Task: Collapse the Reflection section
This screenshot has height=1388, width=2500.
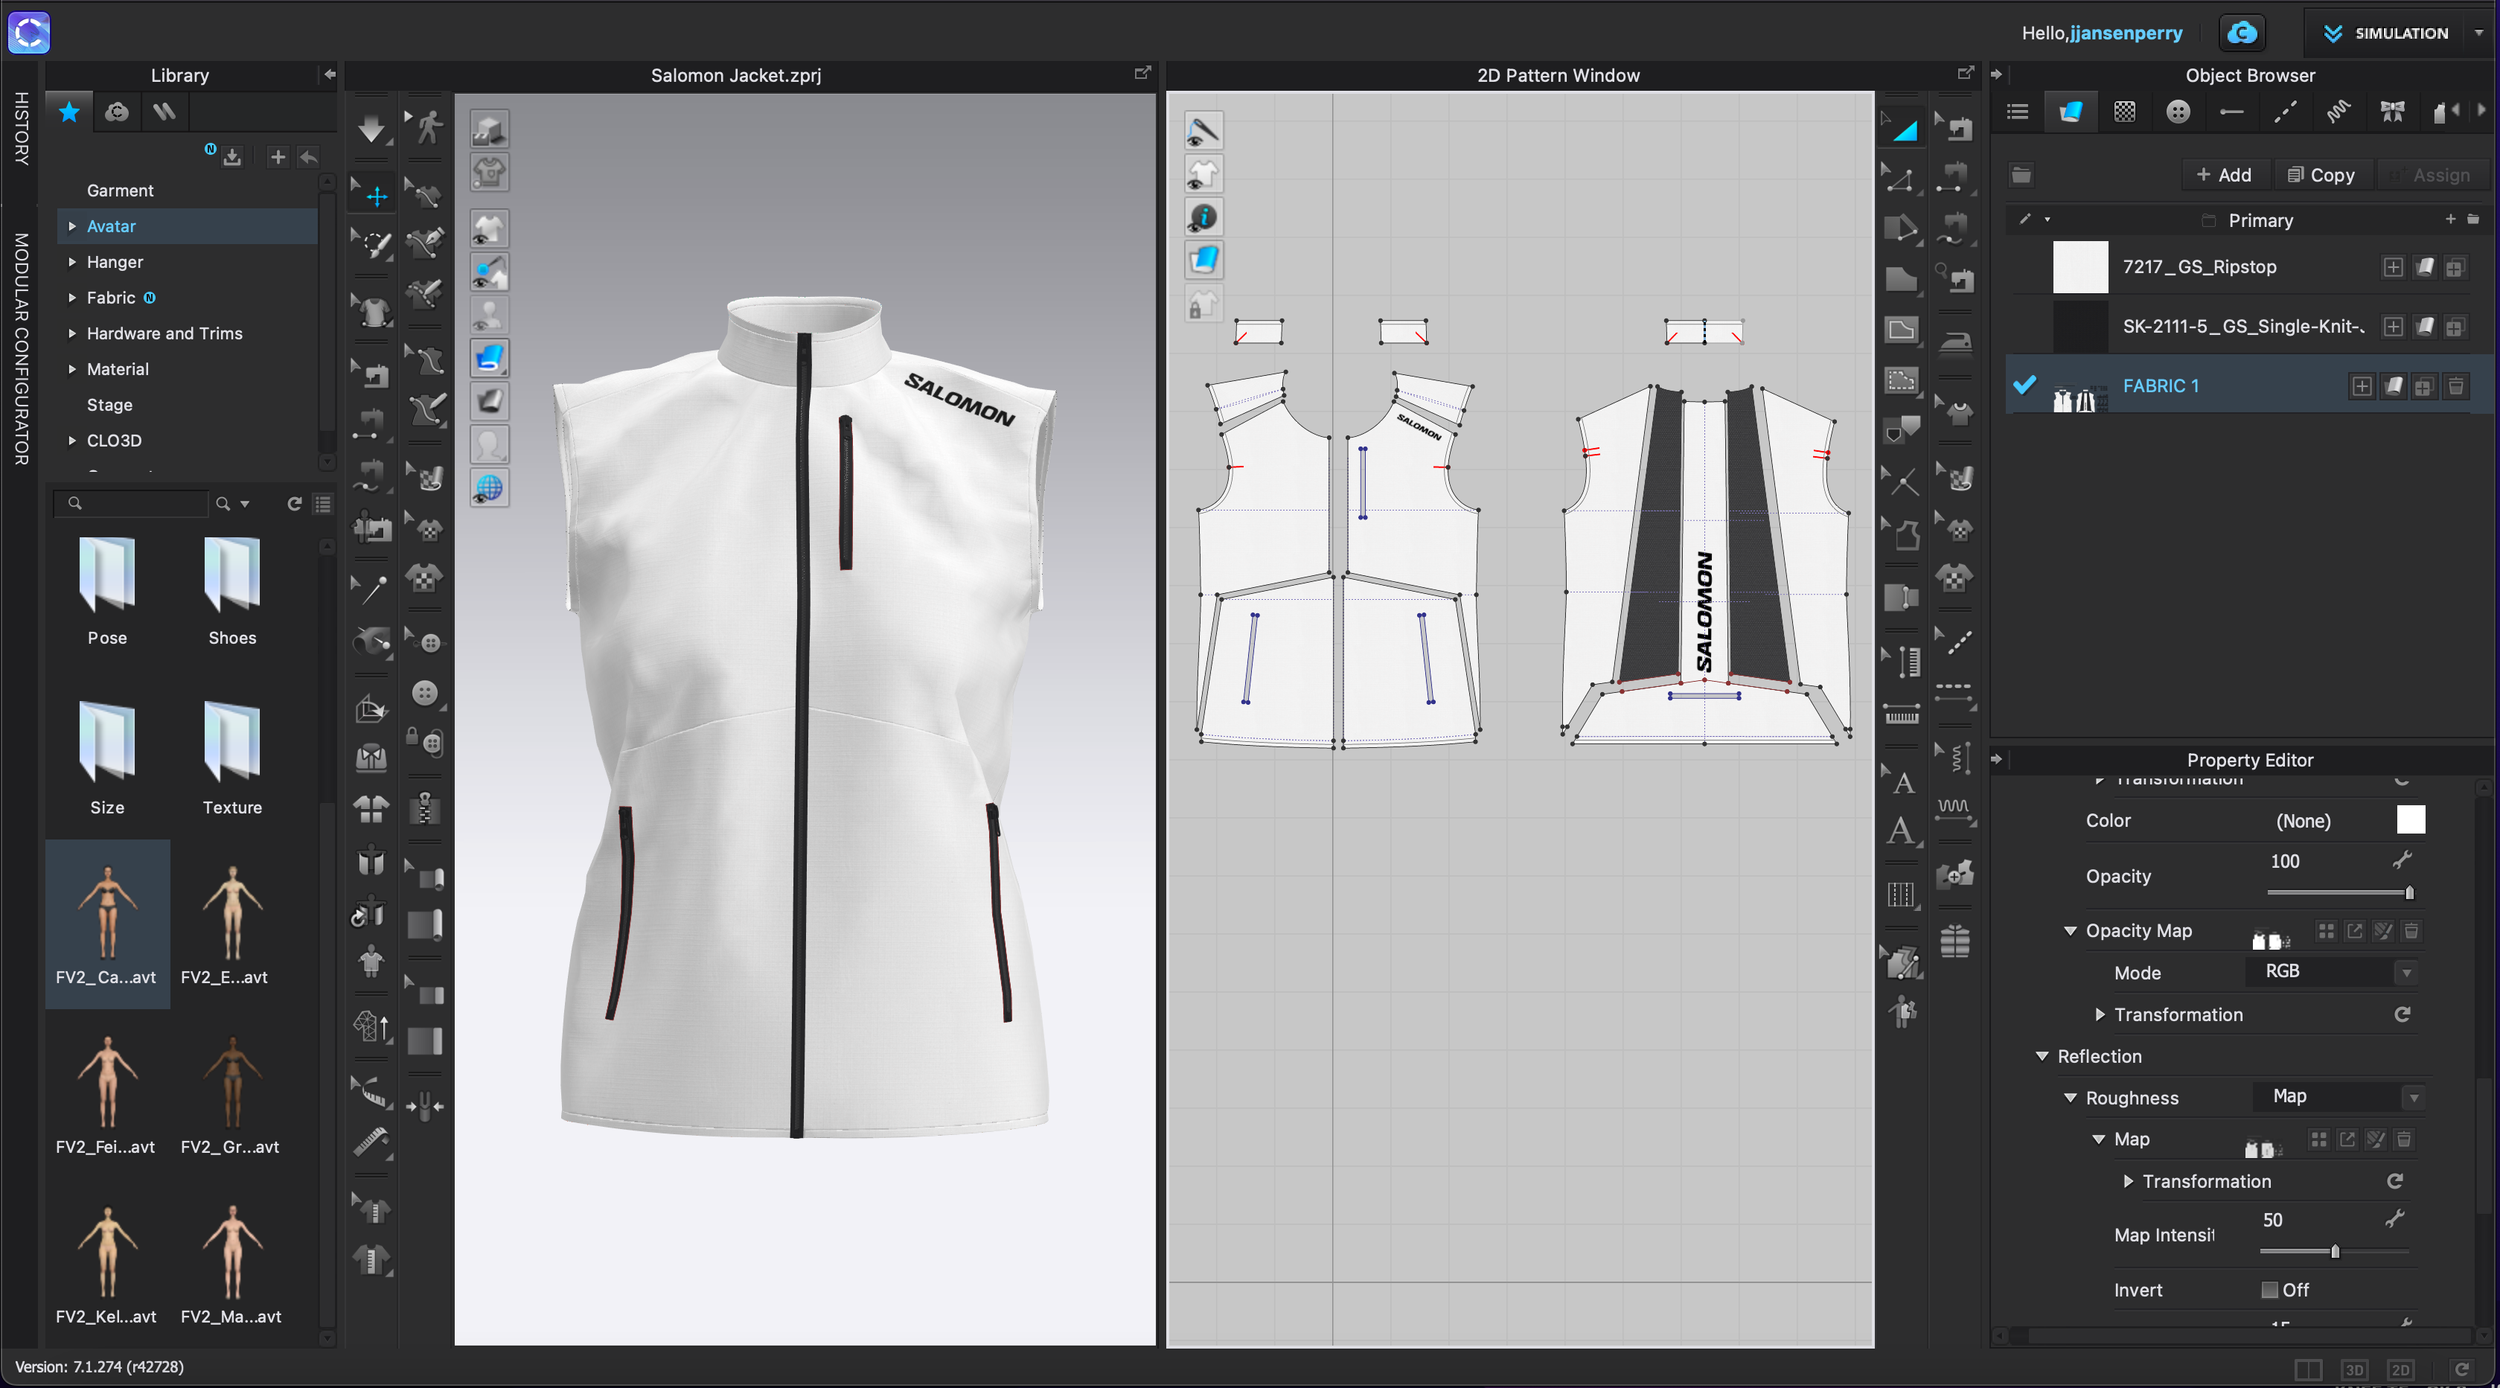Action: point(2042,1056)
